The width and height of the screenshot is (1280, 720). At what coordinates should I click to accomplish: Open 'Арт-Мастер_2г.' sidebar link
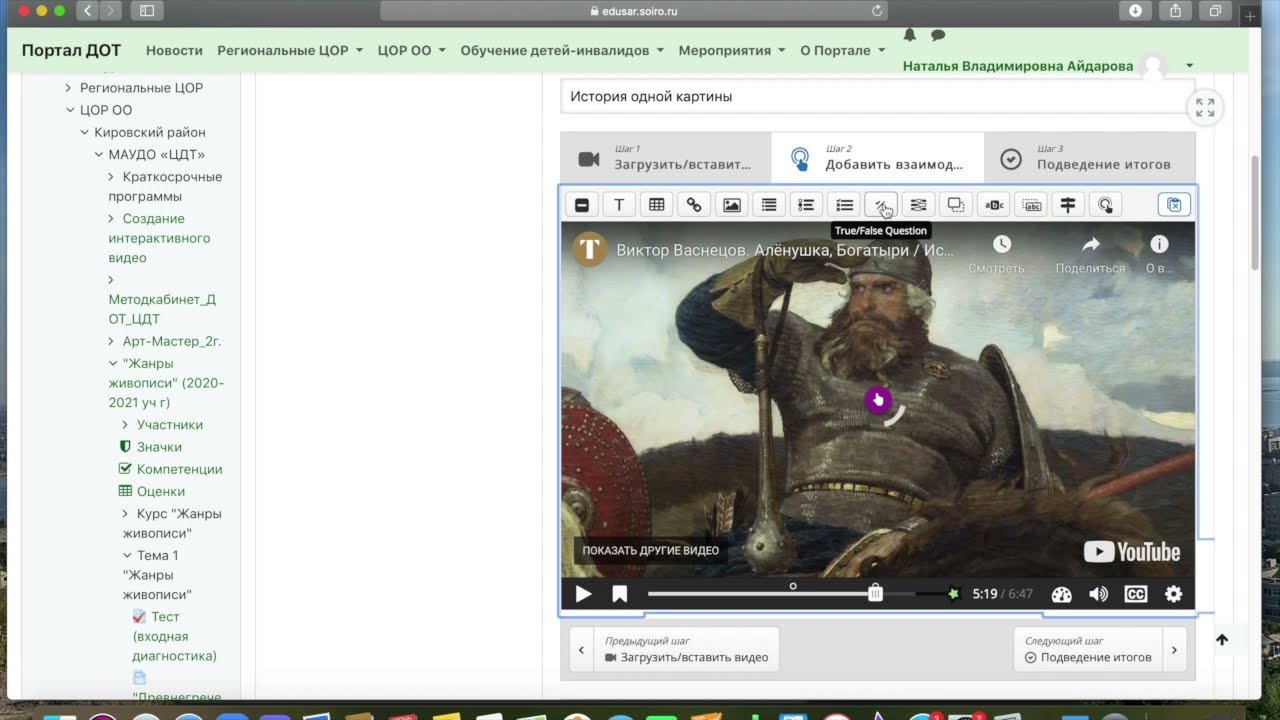(171, 341)
